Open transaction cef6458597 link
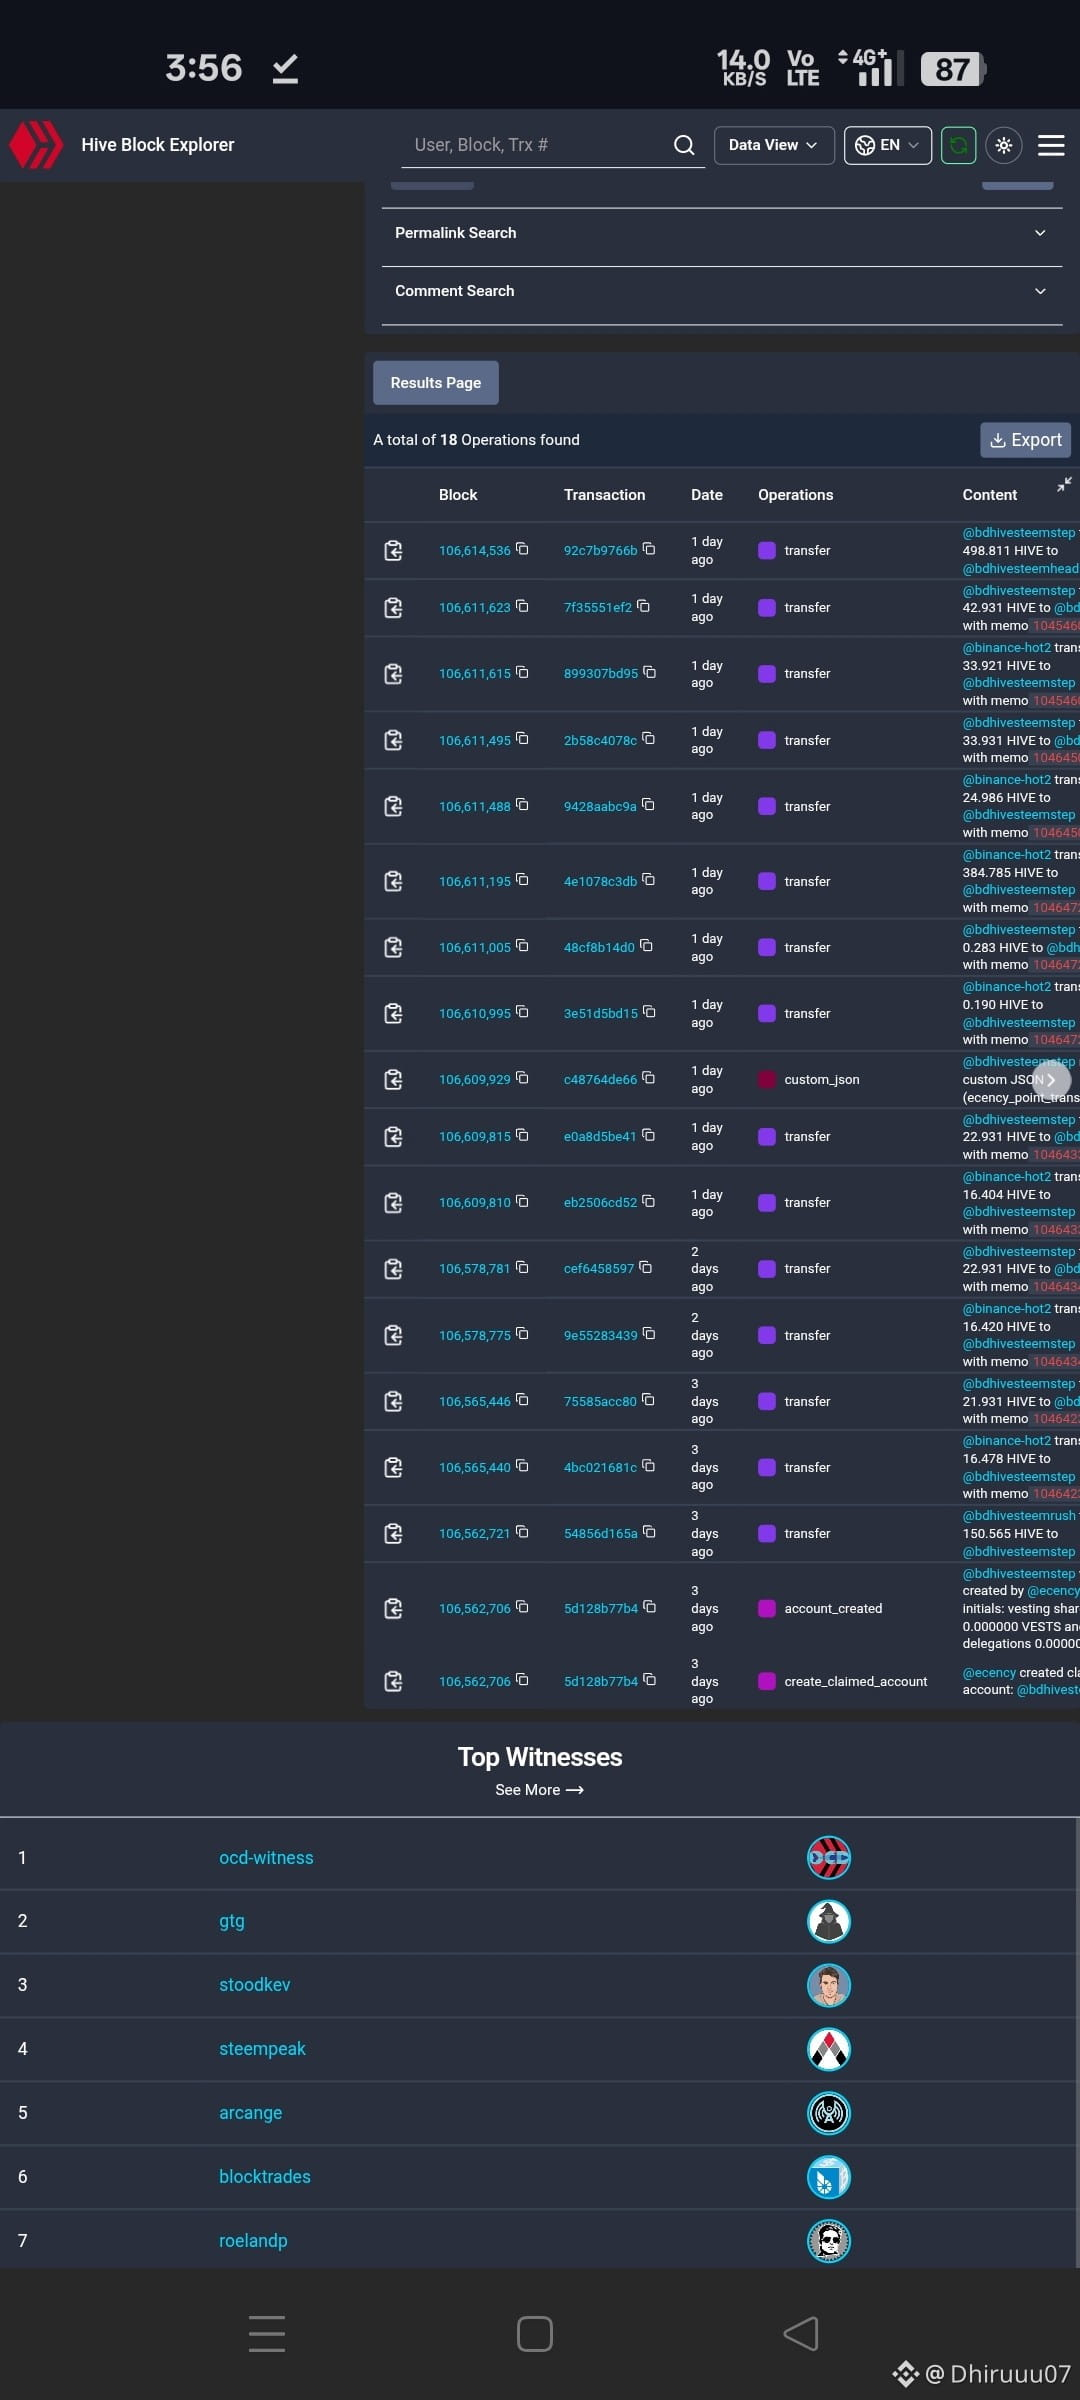The height and width of the screenshot is (2400, 1080). click(599, 1269)
